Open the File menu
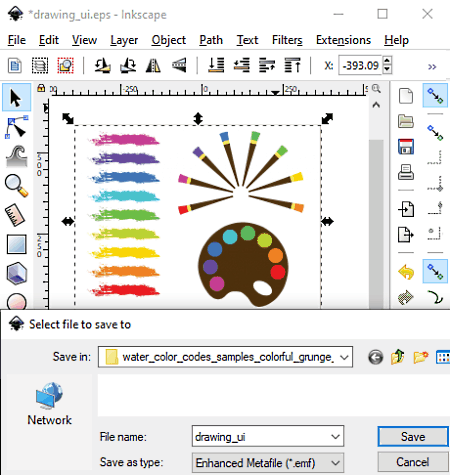This screenshot has width=450, height=475. click(17, 40)
